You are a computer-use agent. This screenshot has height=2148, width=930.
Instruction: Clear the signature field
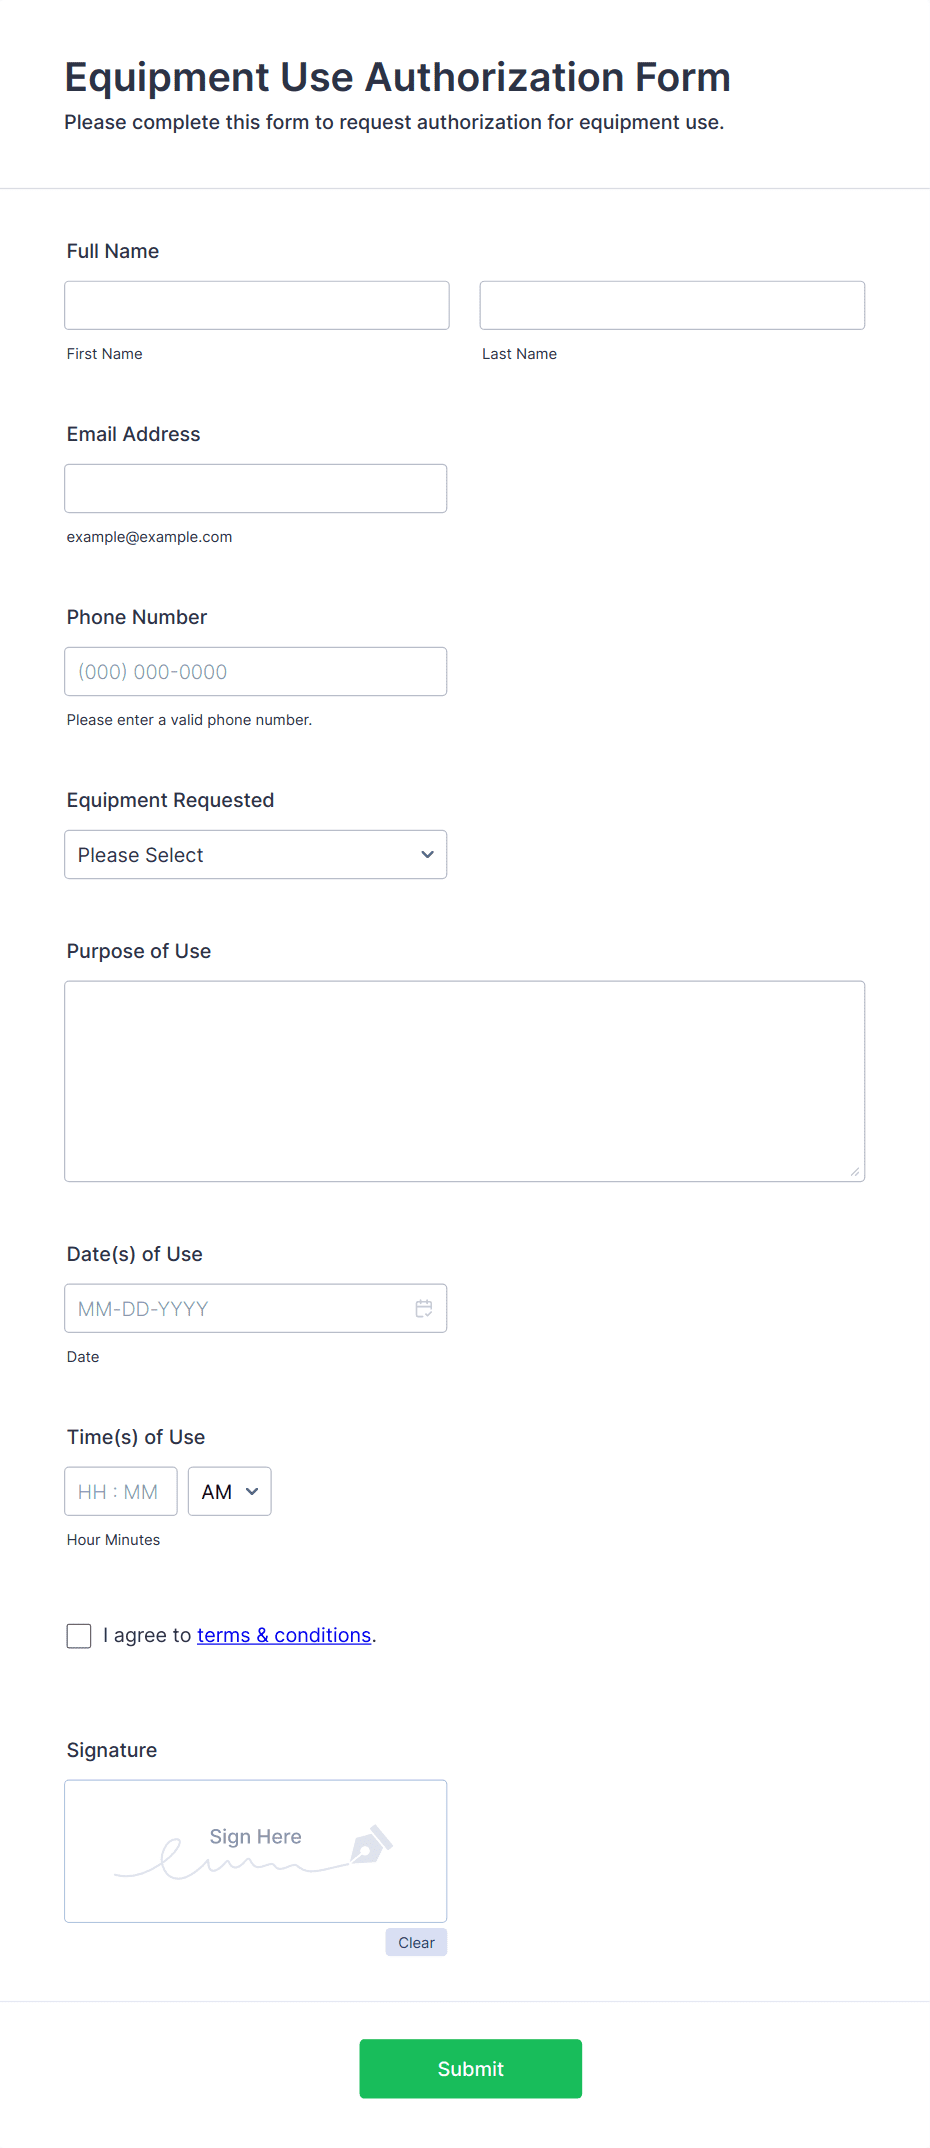(x=416, y=1942)
